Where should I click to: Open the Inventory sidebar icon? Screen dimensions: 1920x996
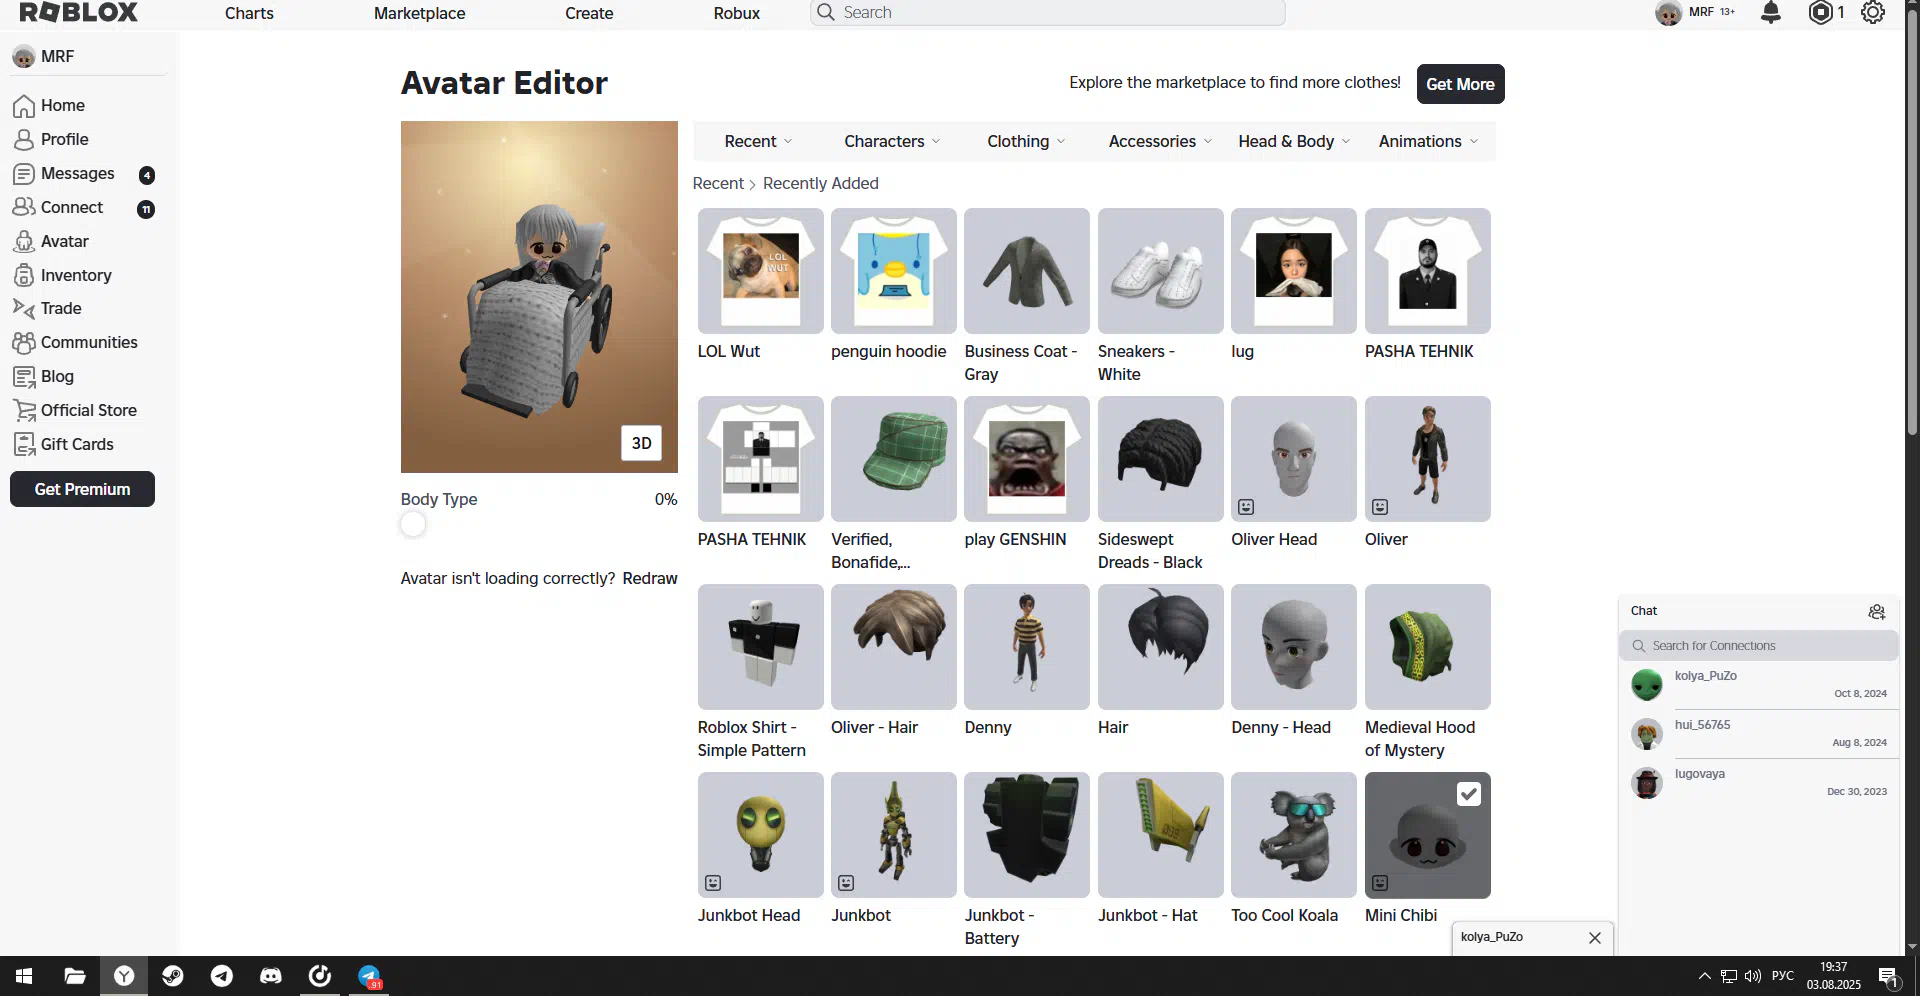24,275
